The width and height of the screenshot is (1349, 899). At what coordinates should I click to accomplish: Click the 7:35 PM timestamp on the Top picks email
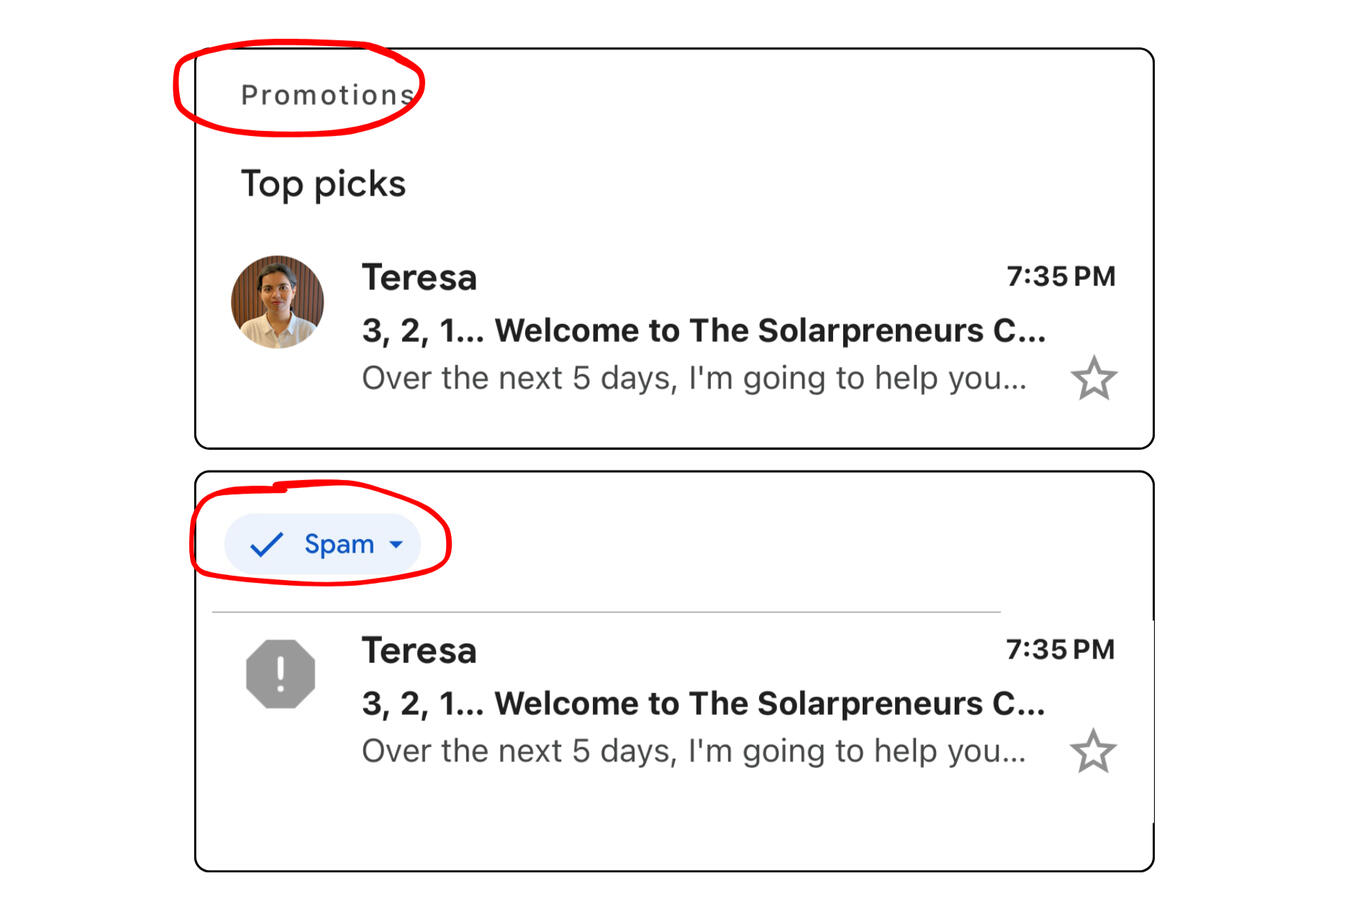1061,276
